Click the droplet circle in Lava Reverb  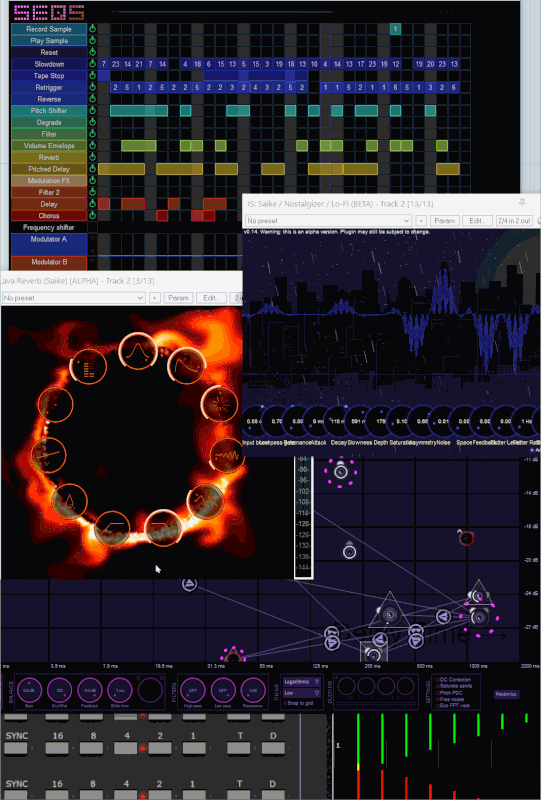(69, 502)
